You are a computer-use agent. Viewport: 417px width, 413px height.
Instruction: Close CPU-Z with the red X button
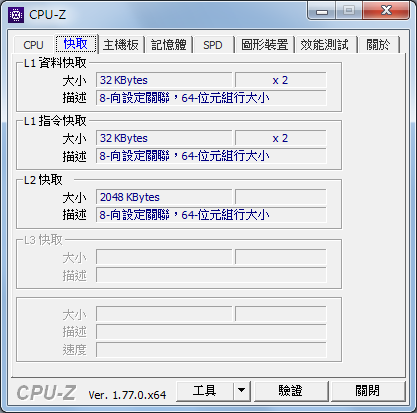pos(386,11)
